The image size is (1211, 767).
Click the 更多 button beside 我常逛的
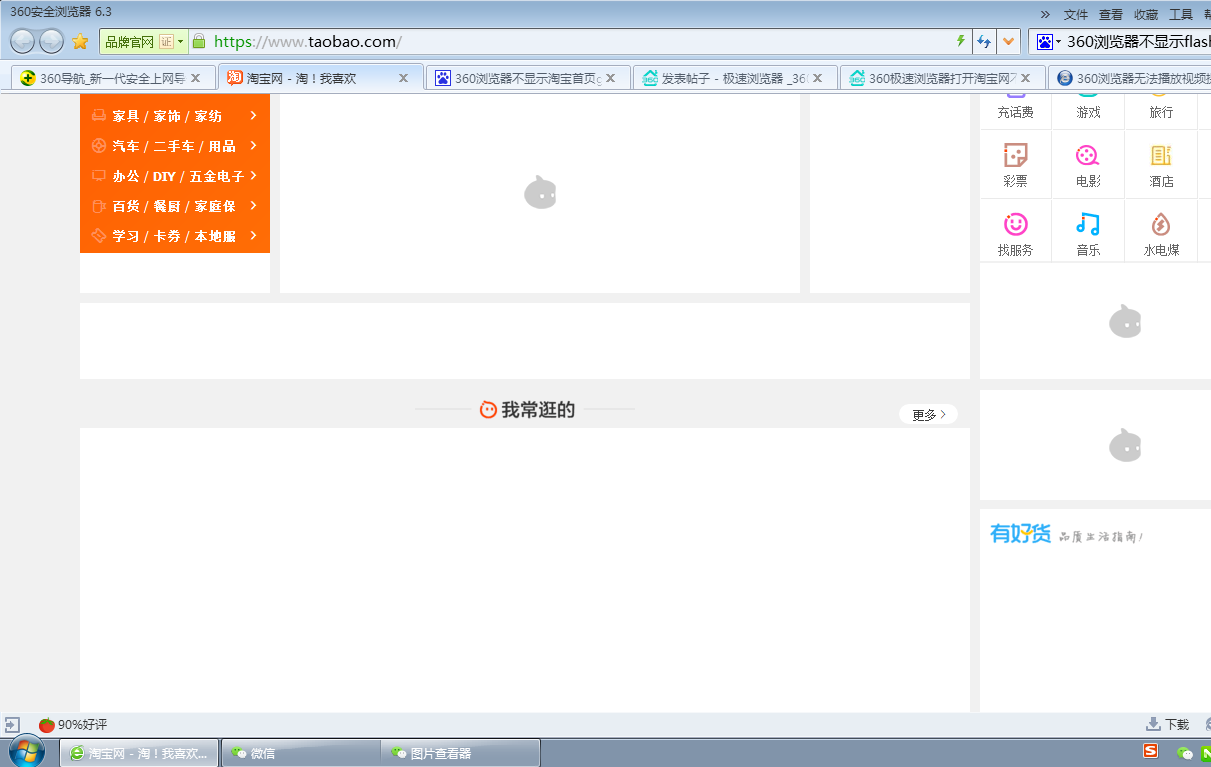[x=928, y=414]
